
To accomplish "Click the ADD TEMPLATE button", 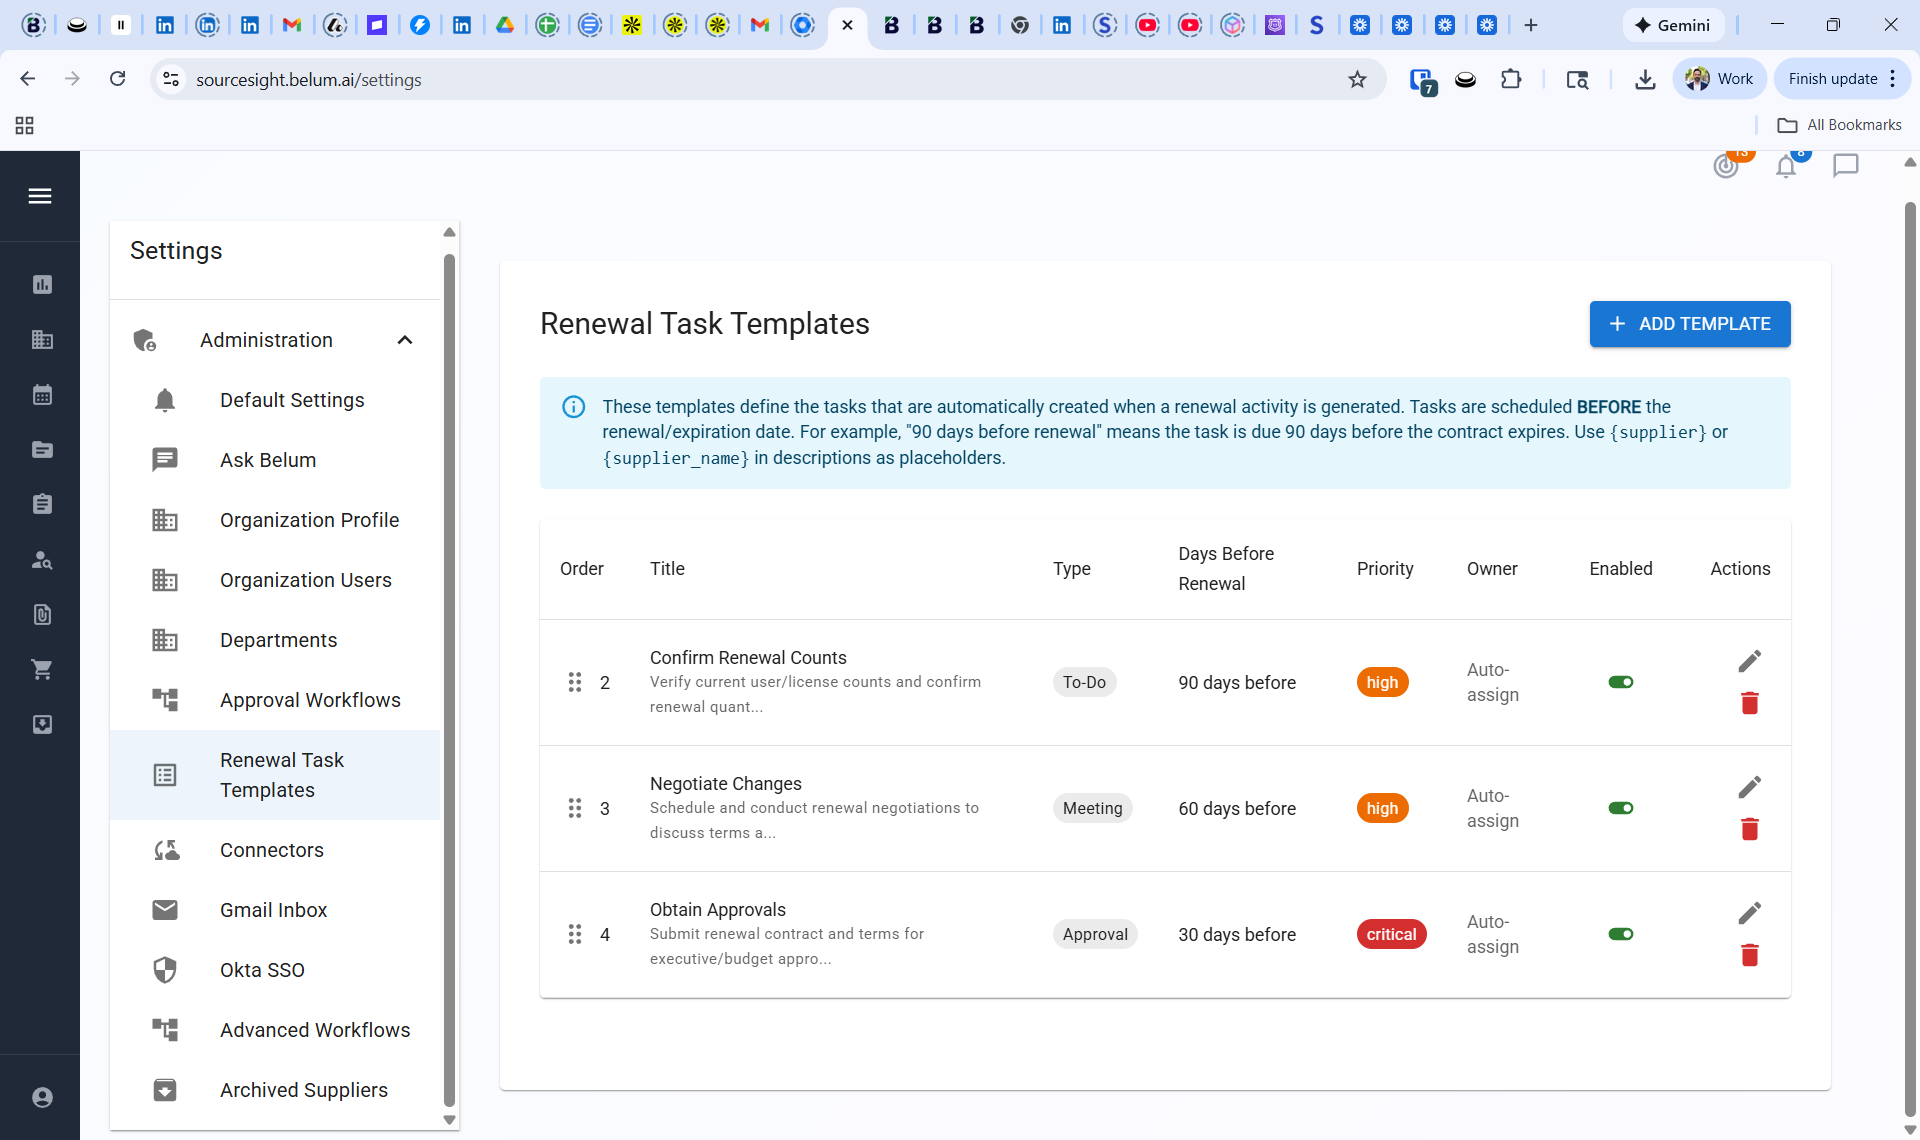I will tap(1689, 324).
